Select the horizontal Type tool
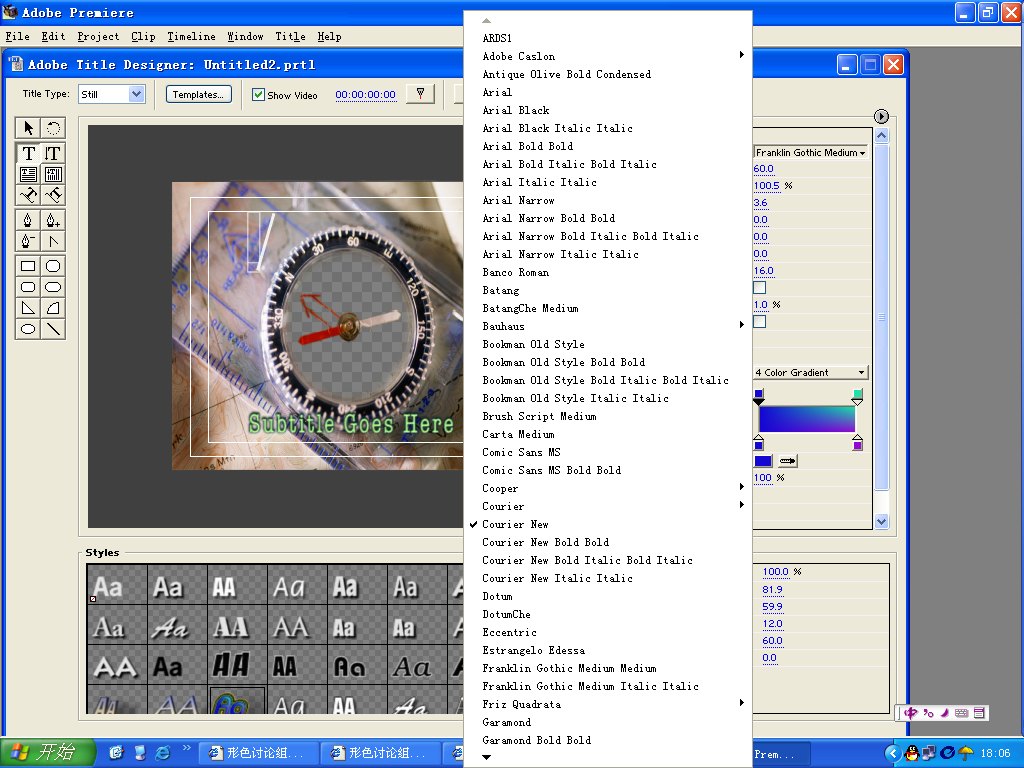Image resolution: width=1024 pixels, height=768 pixels. click(28, 153)
